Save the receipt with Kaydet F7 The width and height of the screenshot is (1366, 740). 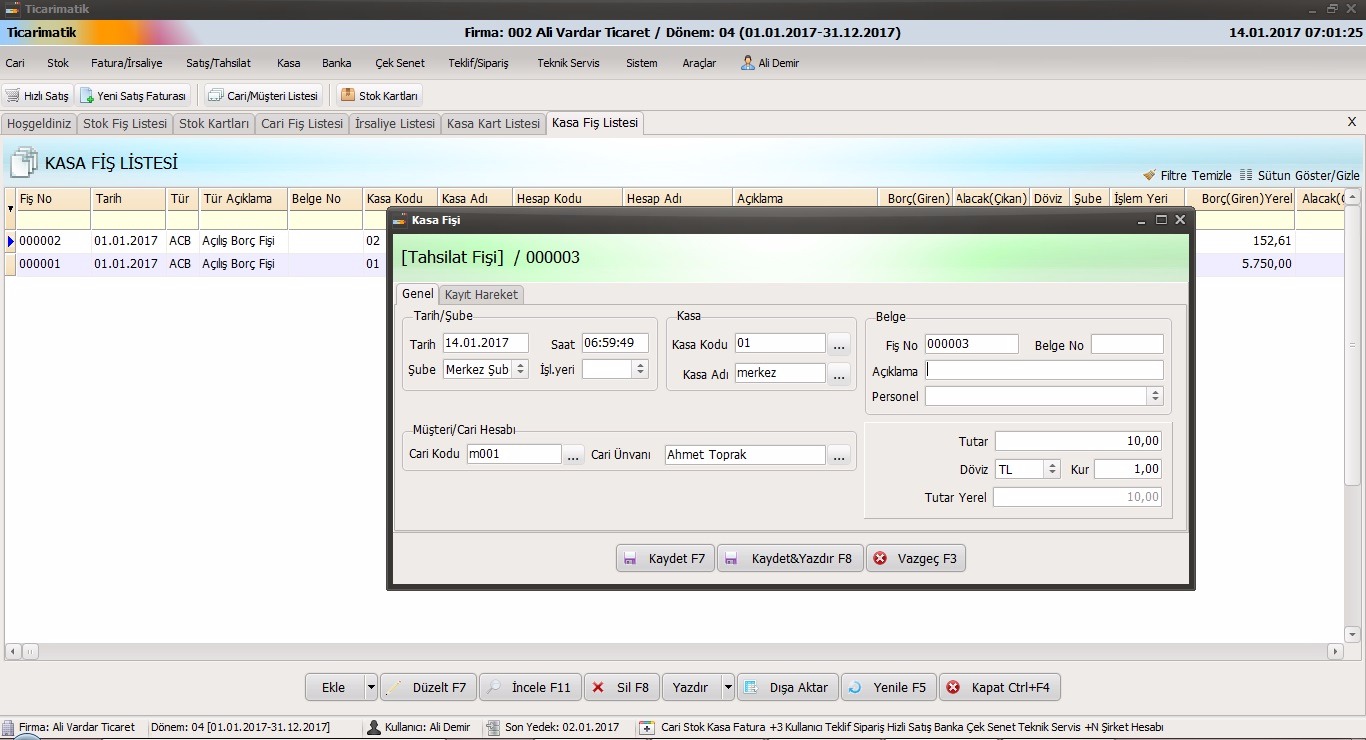pyautogui.click(x=665, y=558)
